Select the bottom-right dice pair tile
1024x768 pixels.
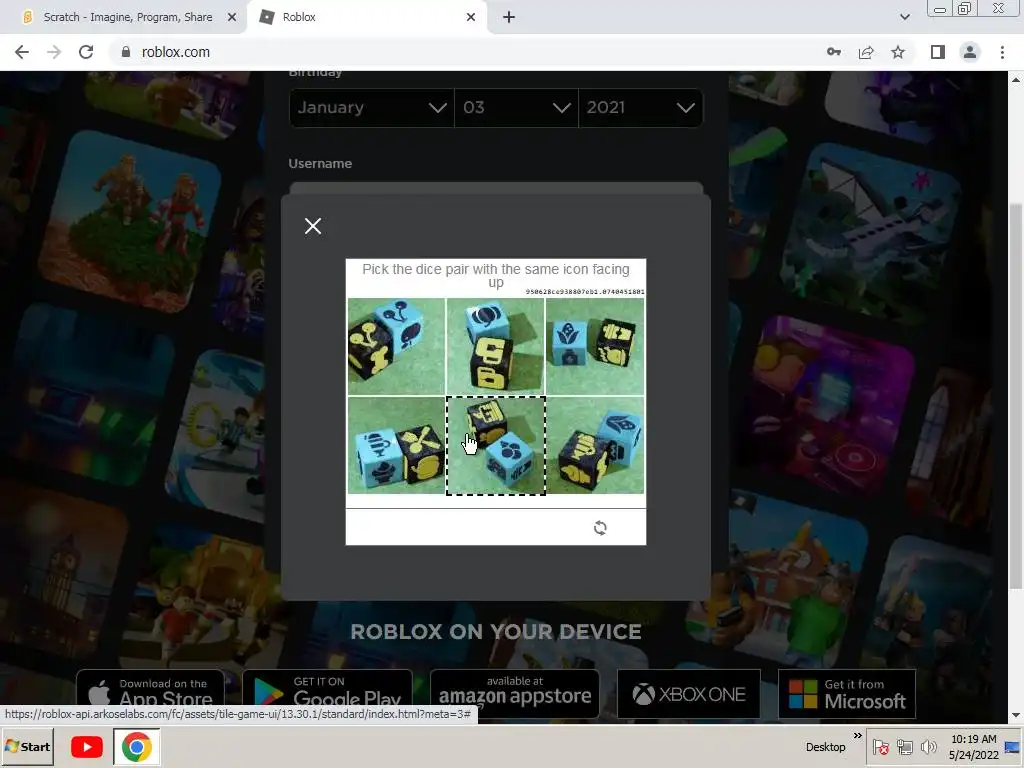coord(595,445)
